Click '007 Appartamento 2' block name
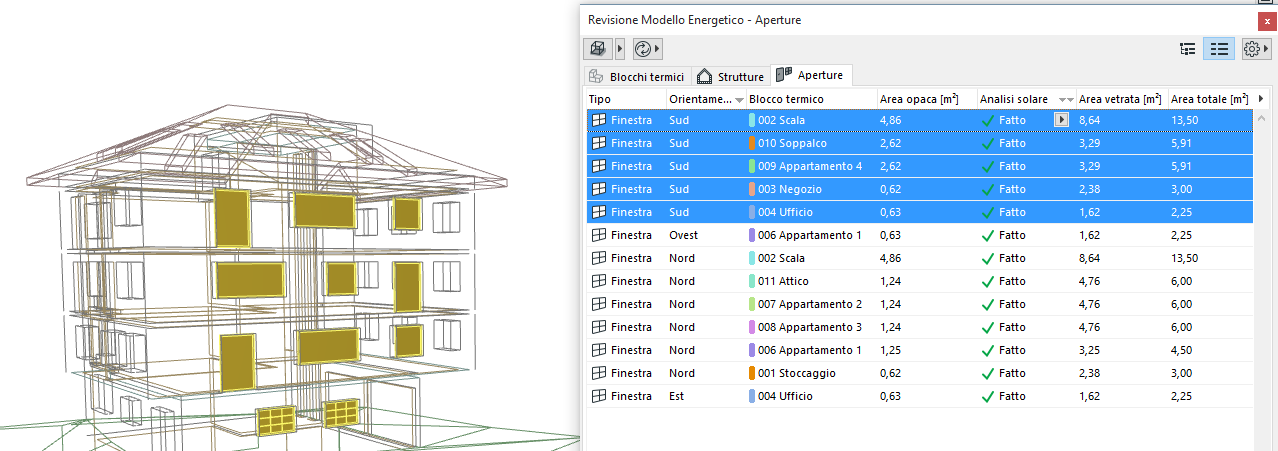The width and height of the screenshot is (1278, 451). coord(810,304)
